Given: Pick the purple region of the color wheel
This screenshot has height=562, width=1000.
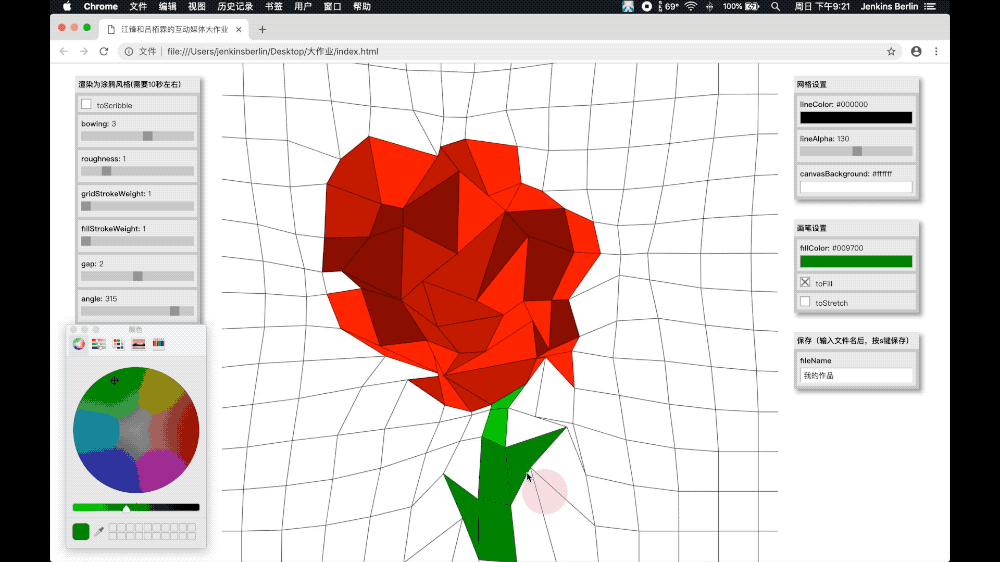Looking at the screenshot, I should click(160, 469).
